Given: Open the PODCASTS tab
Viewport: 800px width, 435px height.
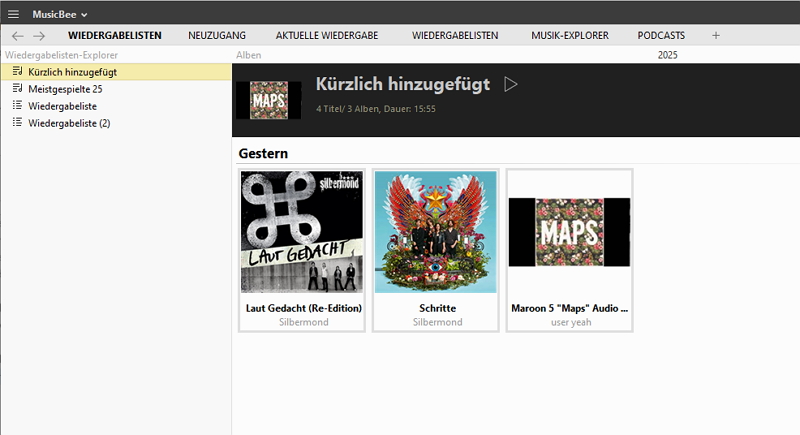Looking at the screenshot, I should tap(661, 36).
